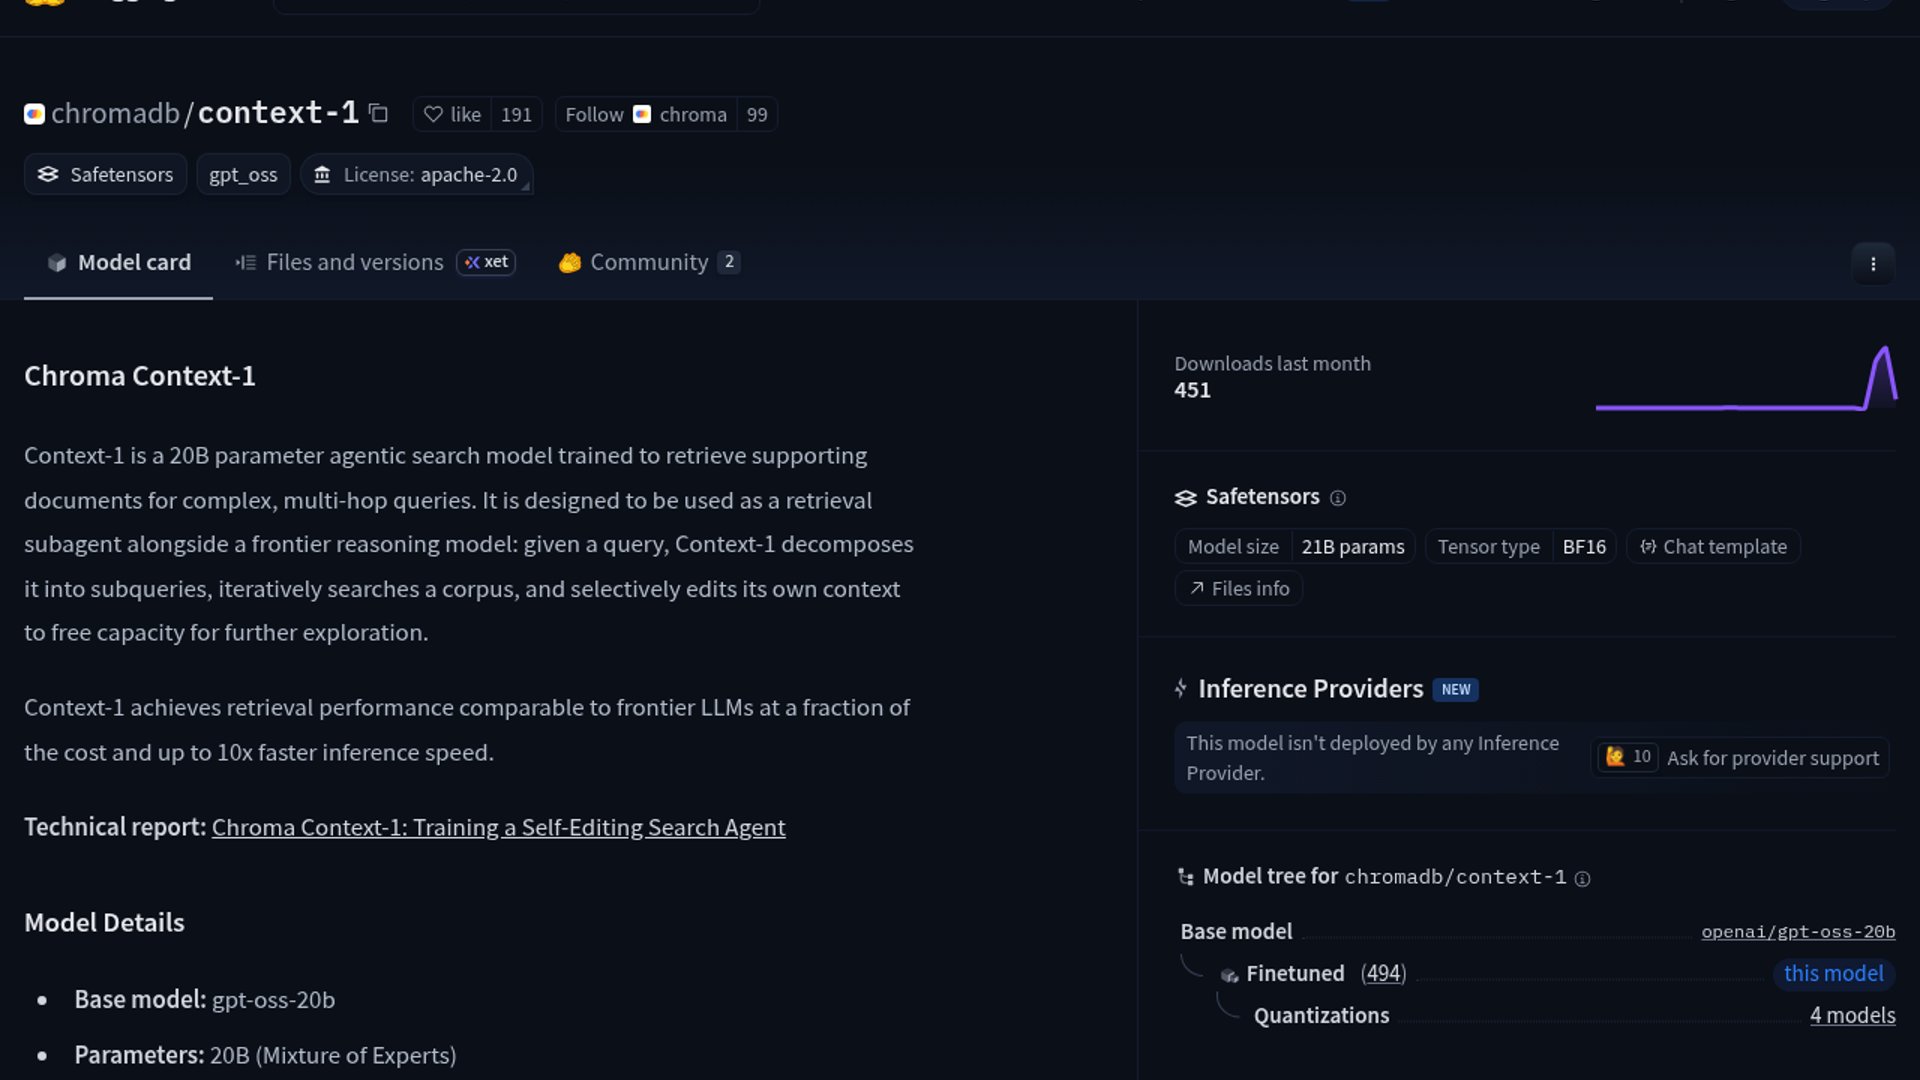
Task: Switch to the Model card tab
Action: pos(118,262)
